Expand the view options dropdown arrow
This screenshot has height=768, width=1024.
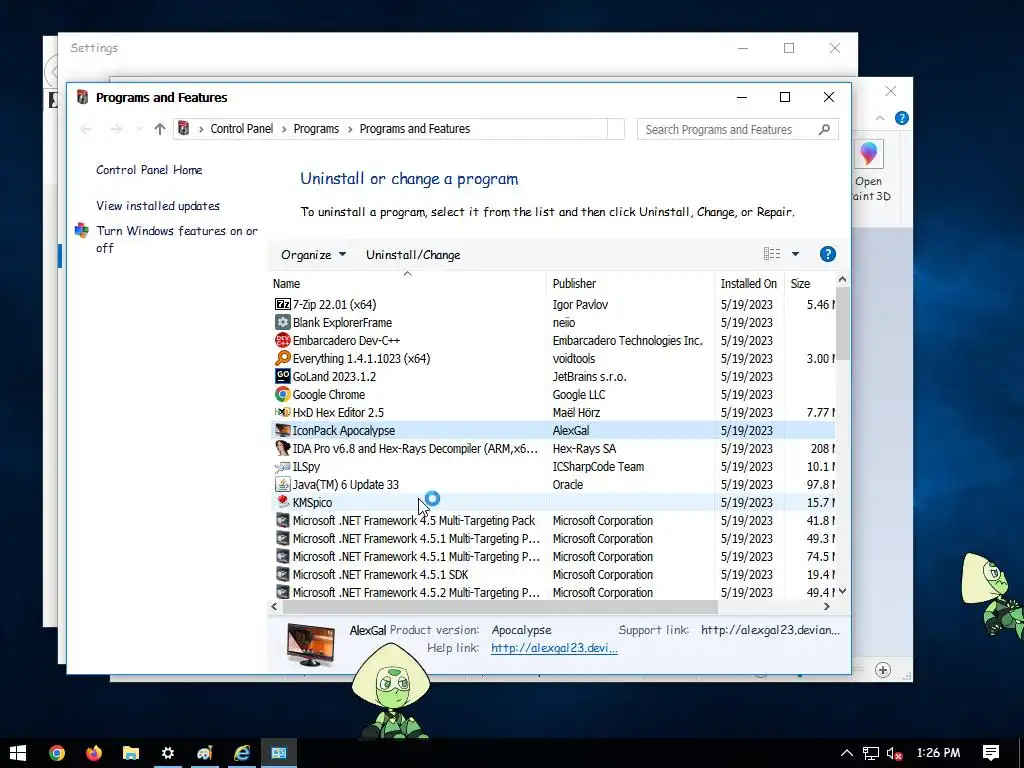795,254
